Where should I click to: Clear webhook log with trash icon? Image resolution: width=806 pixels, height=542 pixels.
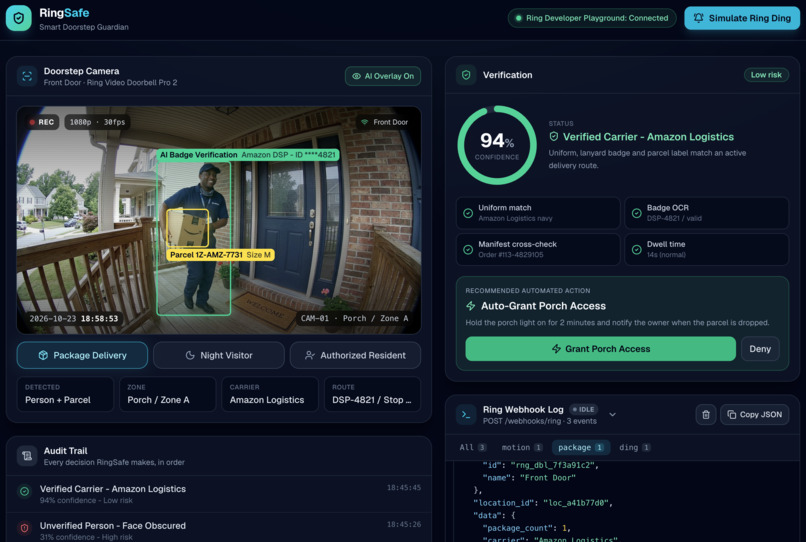(706, 414)
